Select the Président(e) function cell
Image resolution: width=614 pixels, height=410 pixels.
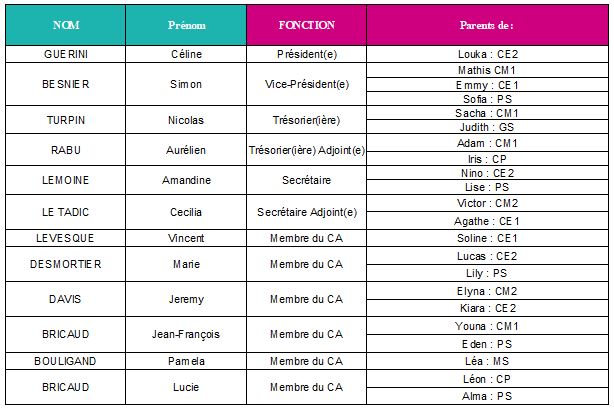305,55
